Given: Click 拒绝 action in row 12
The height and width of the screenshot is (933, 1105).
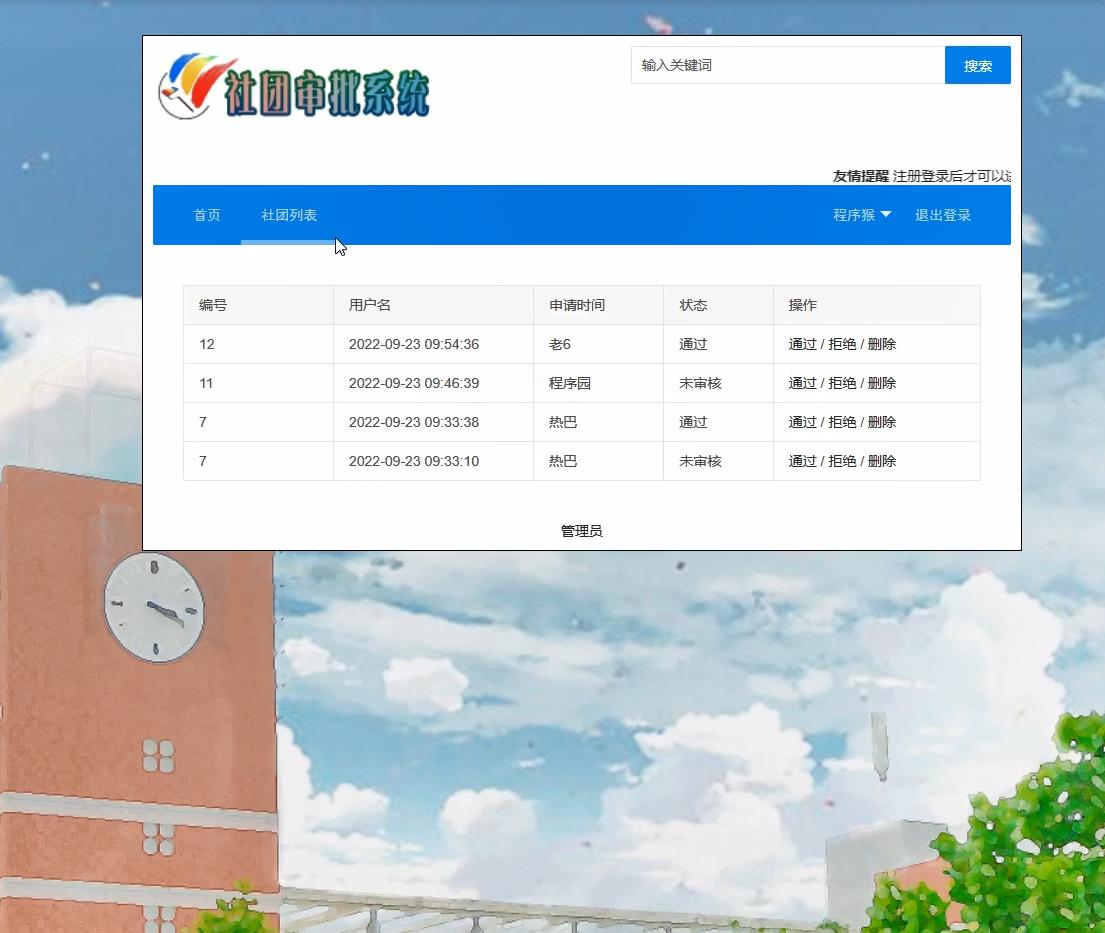Looking at the screenshot, I should pyautogui.click(x=842, y=344).
